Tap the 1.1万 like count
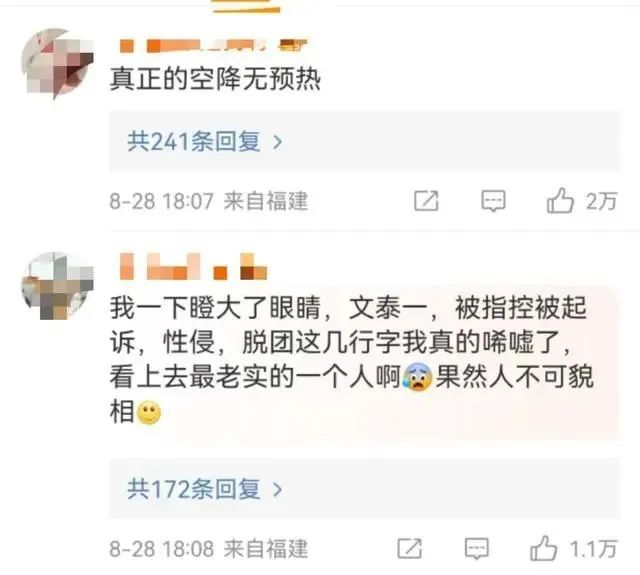 tap(593, 548)
